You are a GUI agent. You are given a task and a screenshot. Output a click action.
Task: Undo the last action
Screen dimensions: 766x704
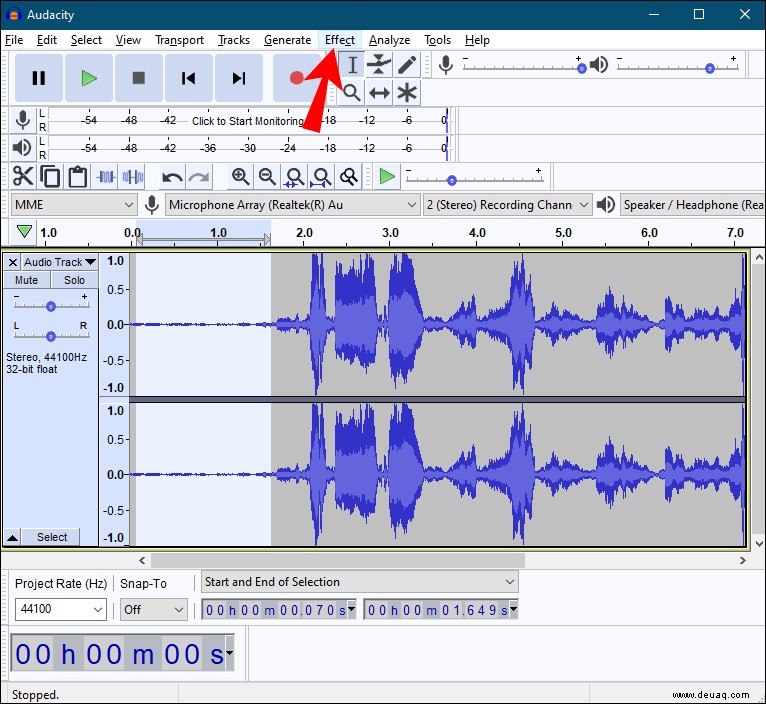pos(172,176)
